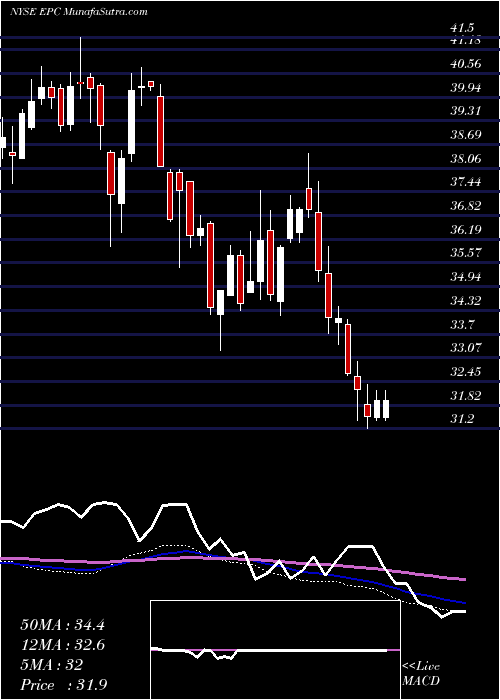Click the 50MA : 34.4 readout
Screen dimensions: 500x700
[62, 625]
